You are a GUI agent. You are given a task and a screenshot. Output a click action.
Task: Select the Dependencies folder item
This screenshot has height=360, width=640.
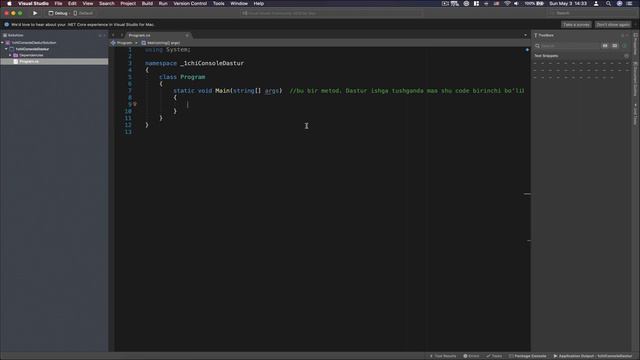click(31, 55)
